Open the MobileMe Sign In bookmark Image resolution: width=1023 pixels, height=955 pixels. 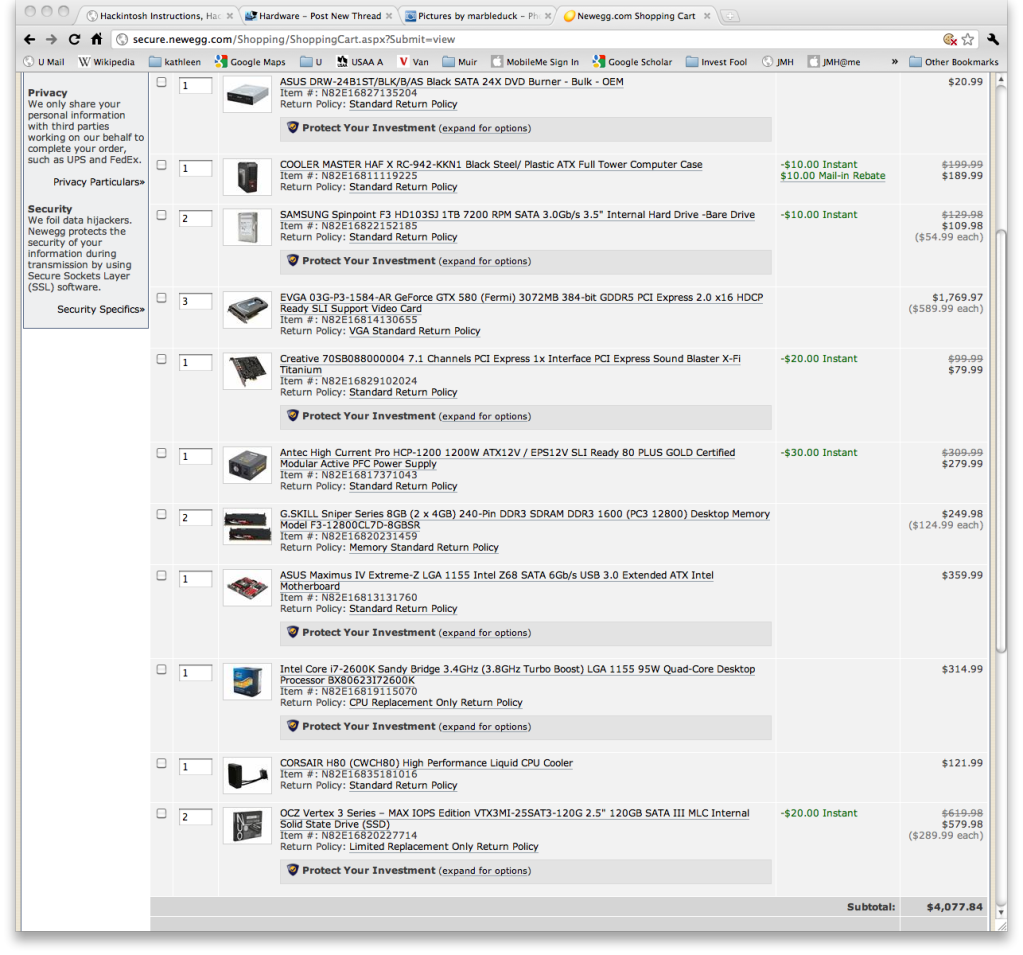[x=535, y=62]
